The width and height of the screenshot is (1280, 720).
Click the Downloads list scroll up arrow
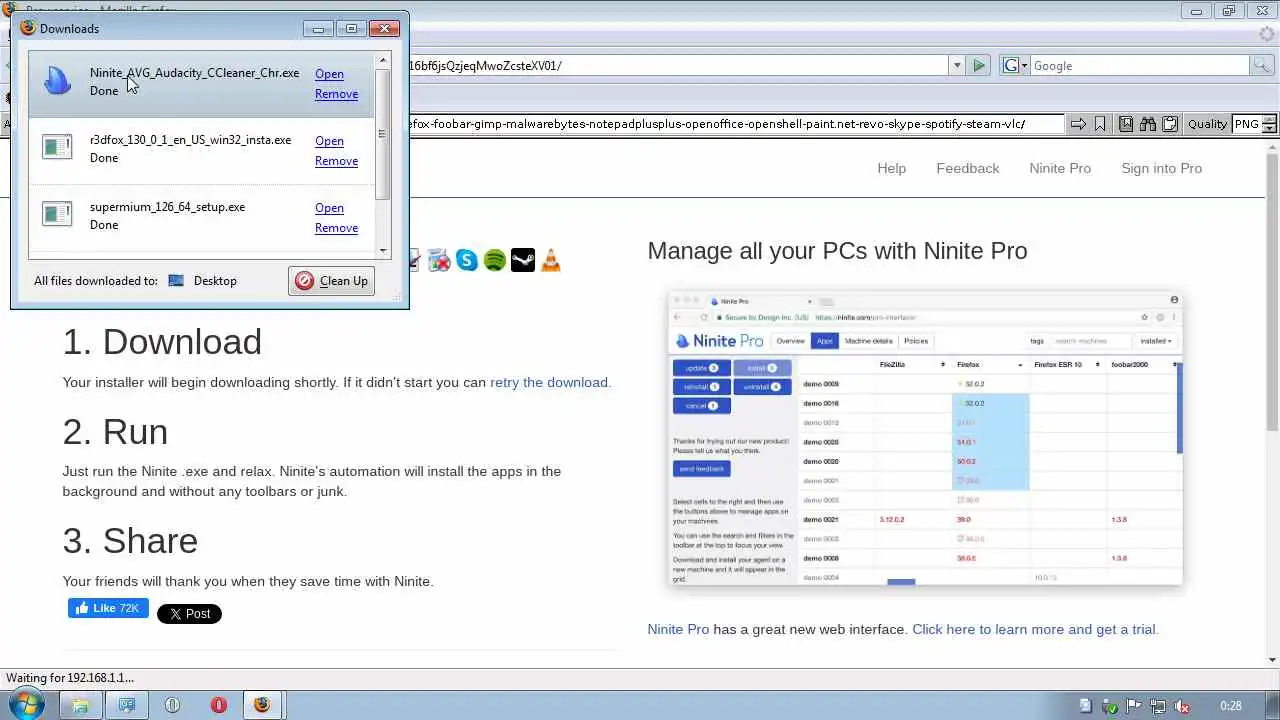pos(382,61)
